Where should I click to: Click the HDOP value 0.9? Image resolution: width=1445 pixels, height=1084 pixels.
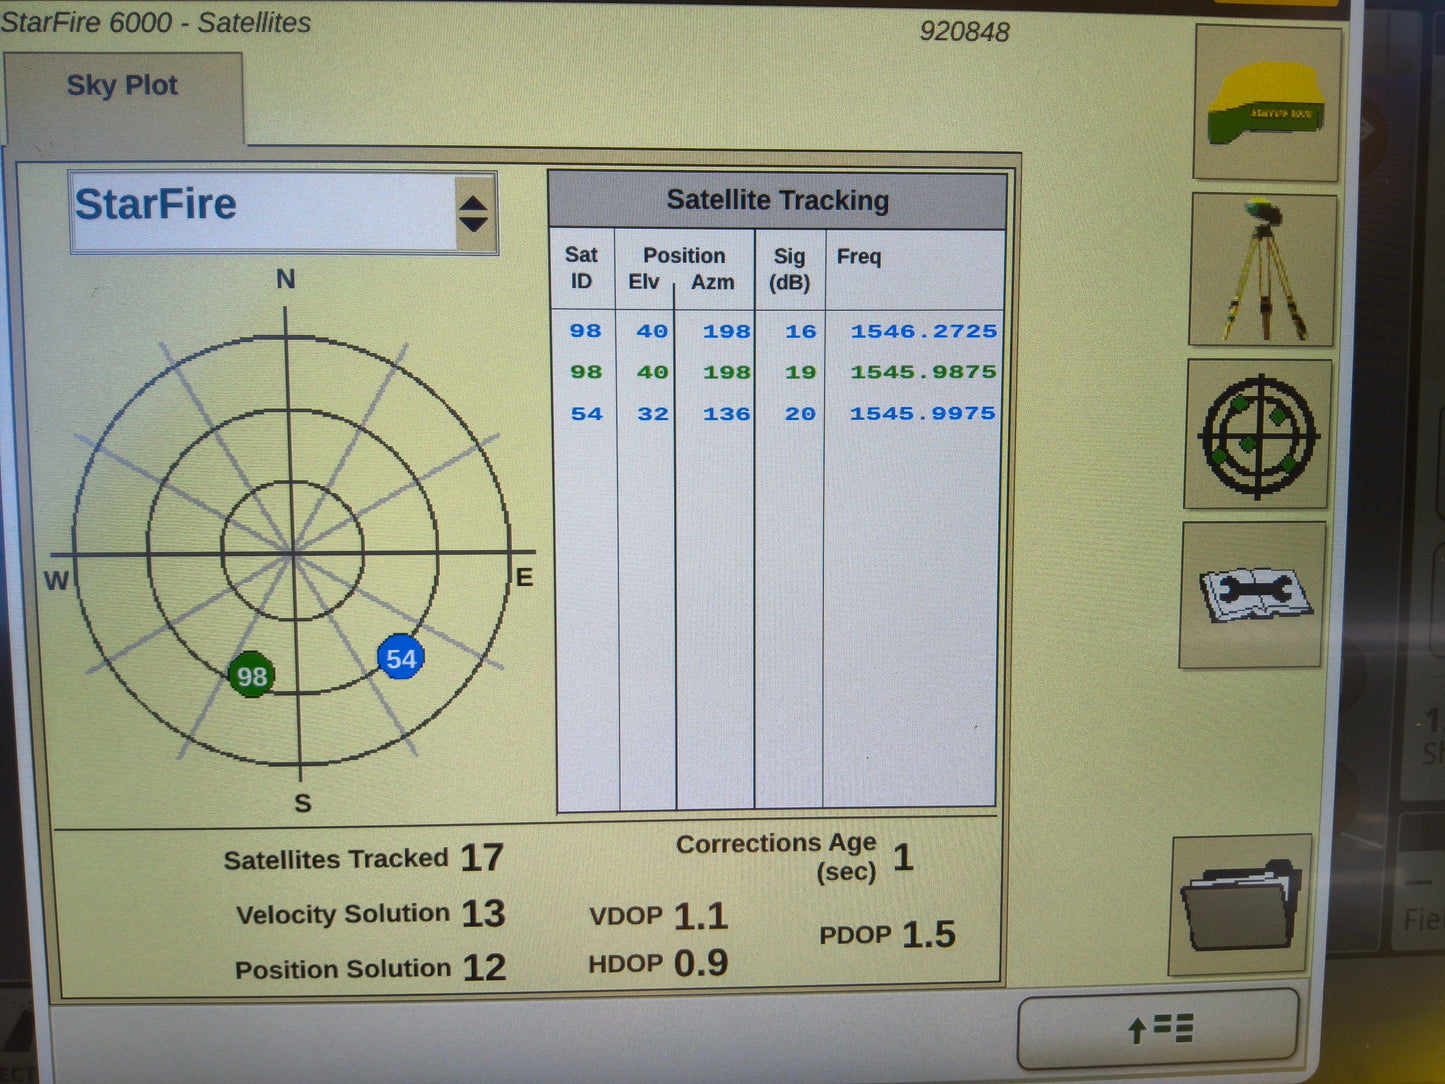pyautogui.click(x=701, y=963)
